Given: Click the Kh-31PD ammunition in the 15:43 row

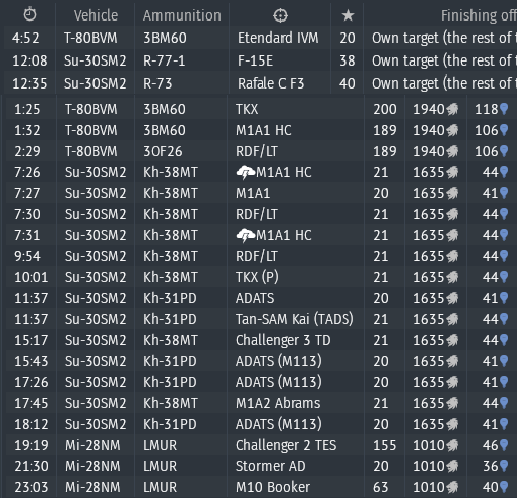Looking at the screenshot, I should tap(170, 361).
